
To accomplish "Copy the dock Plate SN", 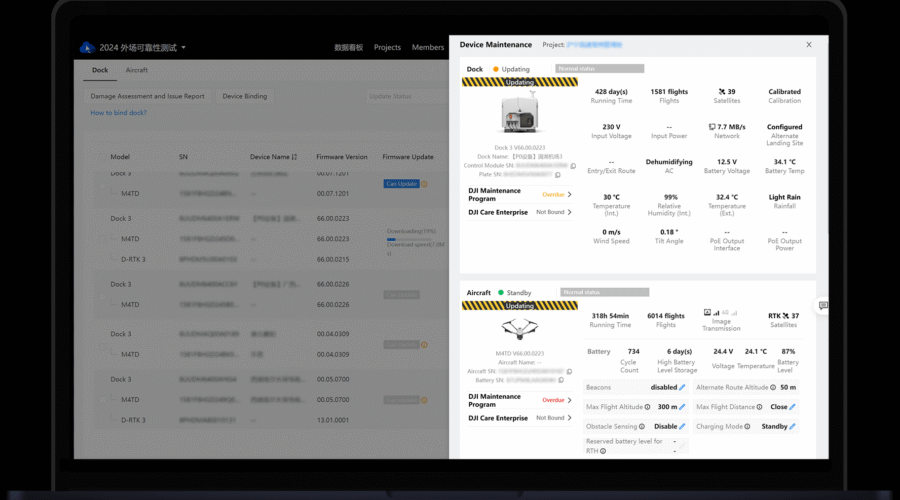I will (x=558, y=174).
